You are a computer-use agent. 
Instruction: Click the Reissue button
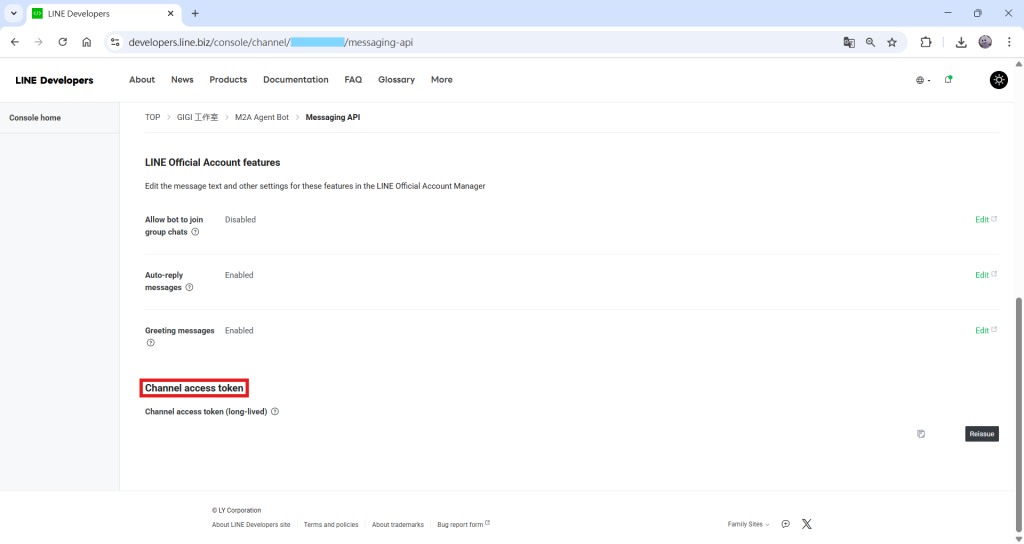click(x=982, y=434)
